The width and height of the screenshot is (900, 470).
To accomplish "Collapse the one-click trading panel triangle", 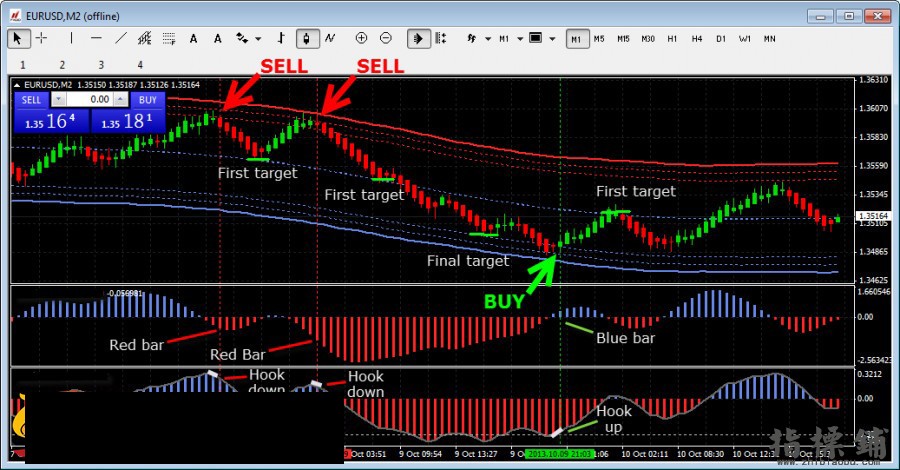I will pos(17,85).
